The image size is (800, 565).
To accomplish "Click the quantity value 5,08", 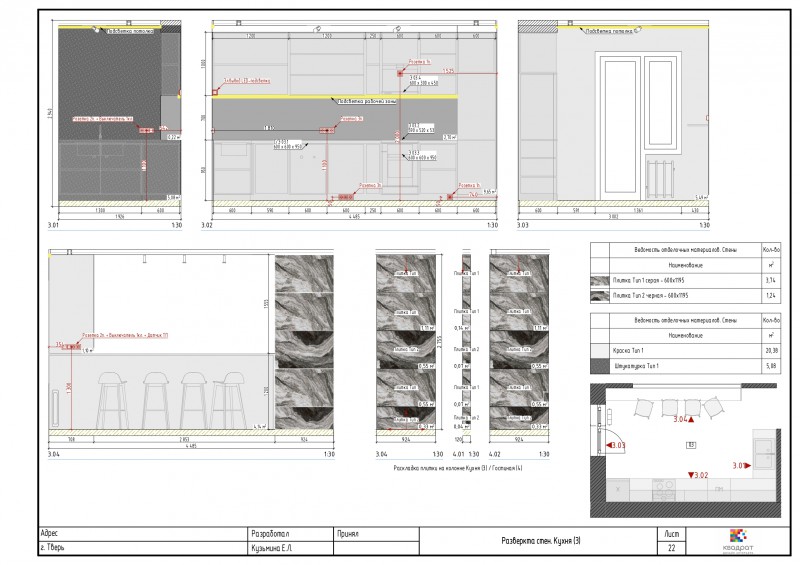I will pos(770,366).
